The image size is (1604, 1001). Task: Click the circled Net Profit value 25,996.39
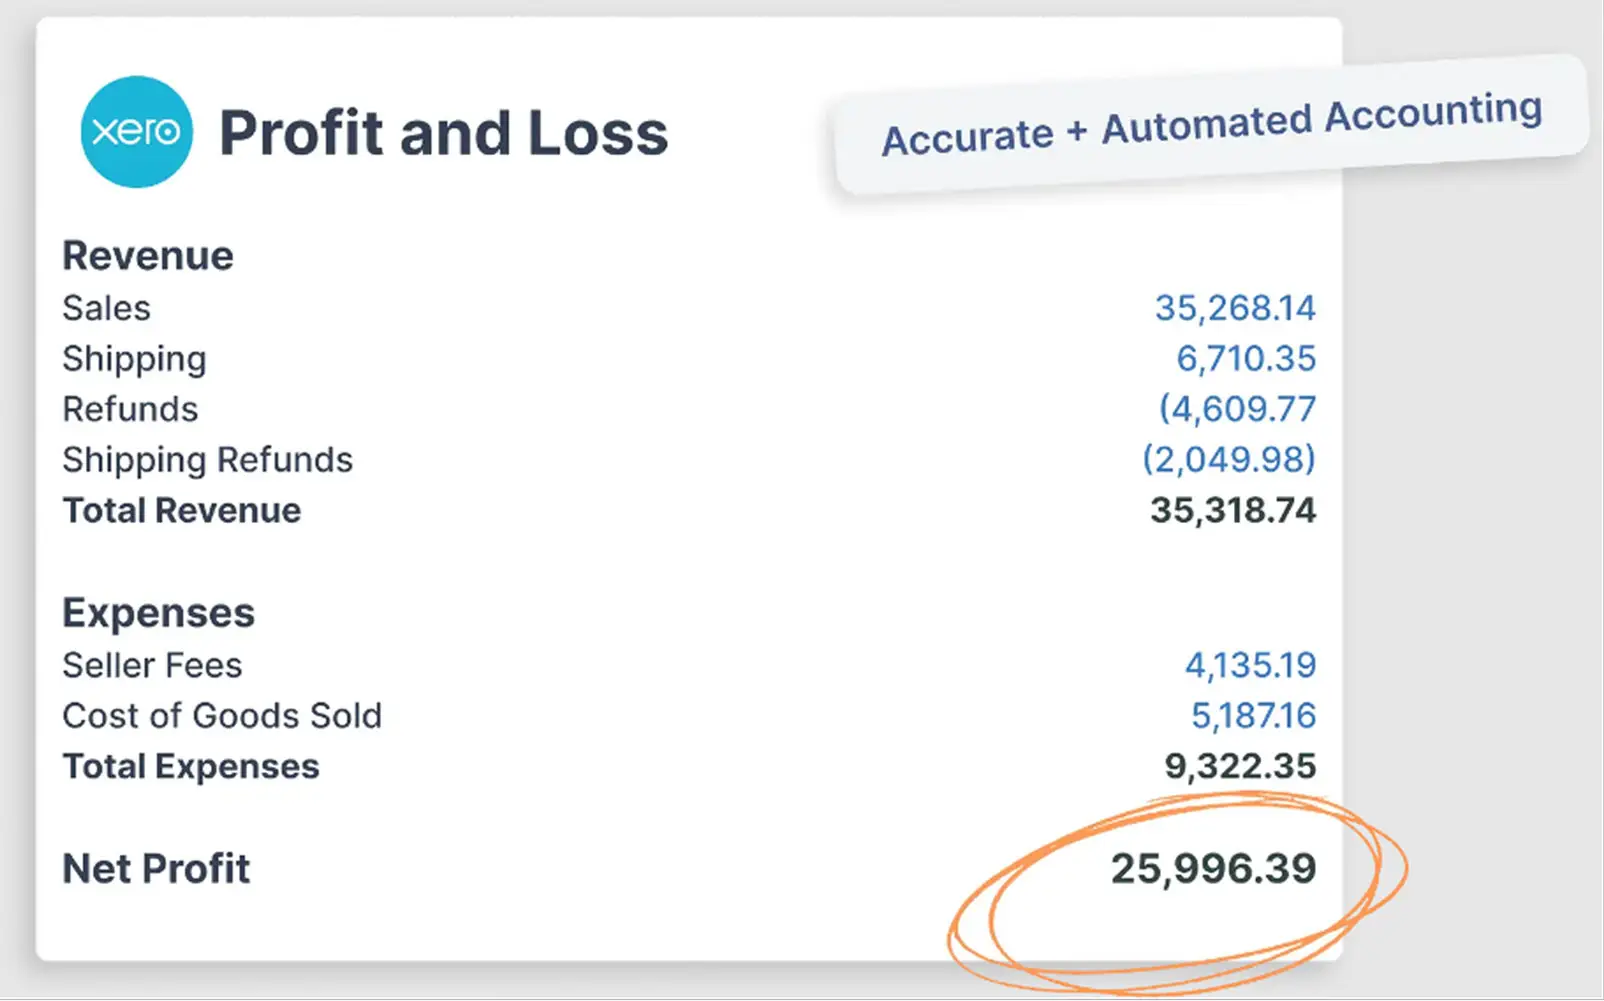coord(1213,869)
